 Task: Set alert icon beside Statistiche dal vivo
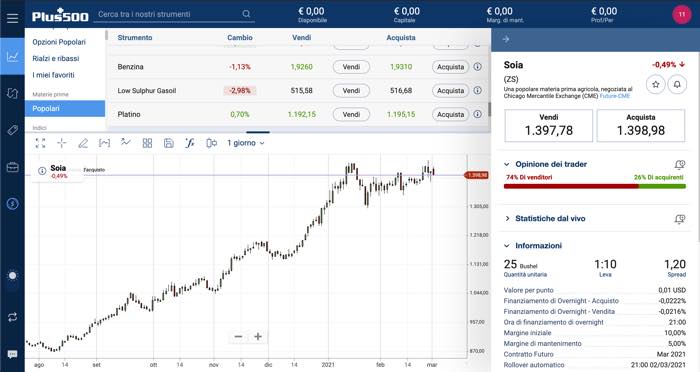(680, 219)
